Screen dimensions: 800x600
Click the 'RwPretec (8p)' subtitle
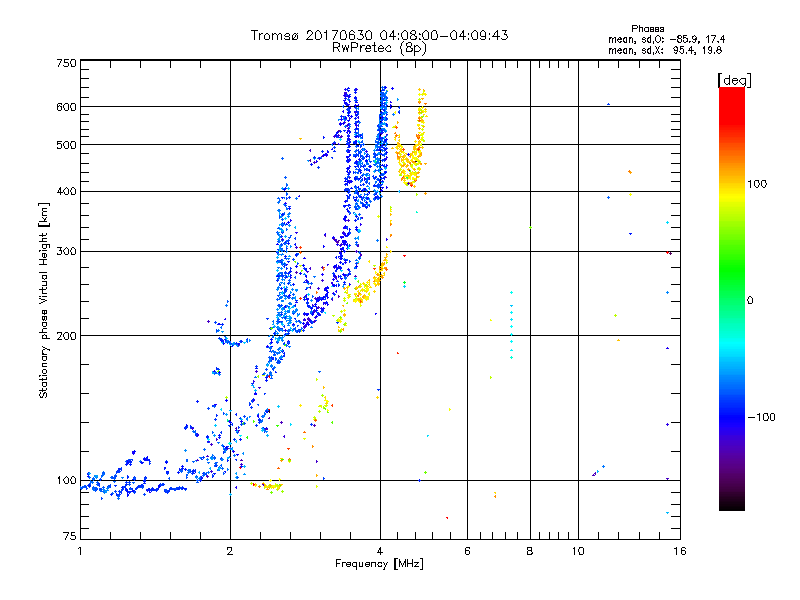(379, 48)
